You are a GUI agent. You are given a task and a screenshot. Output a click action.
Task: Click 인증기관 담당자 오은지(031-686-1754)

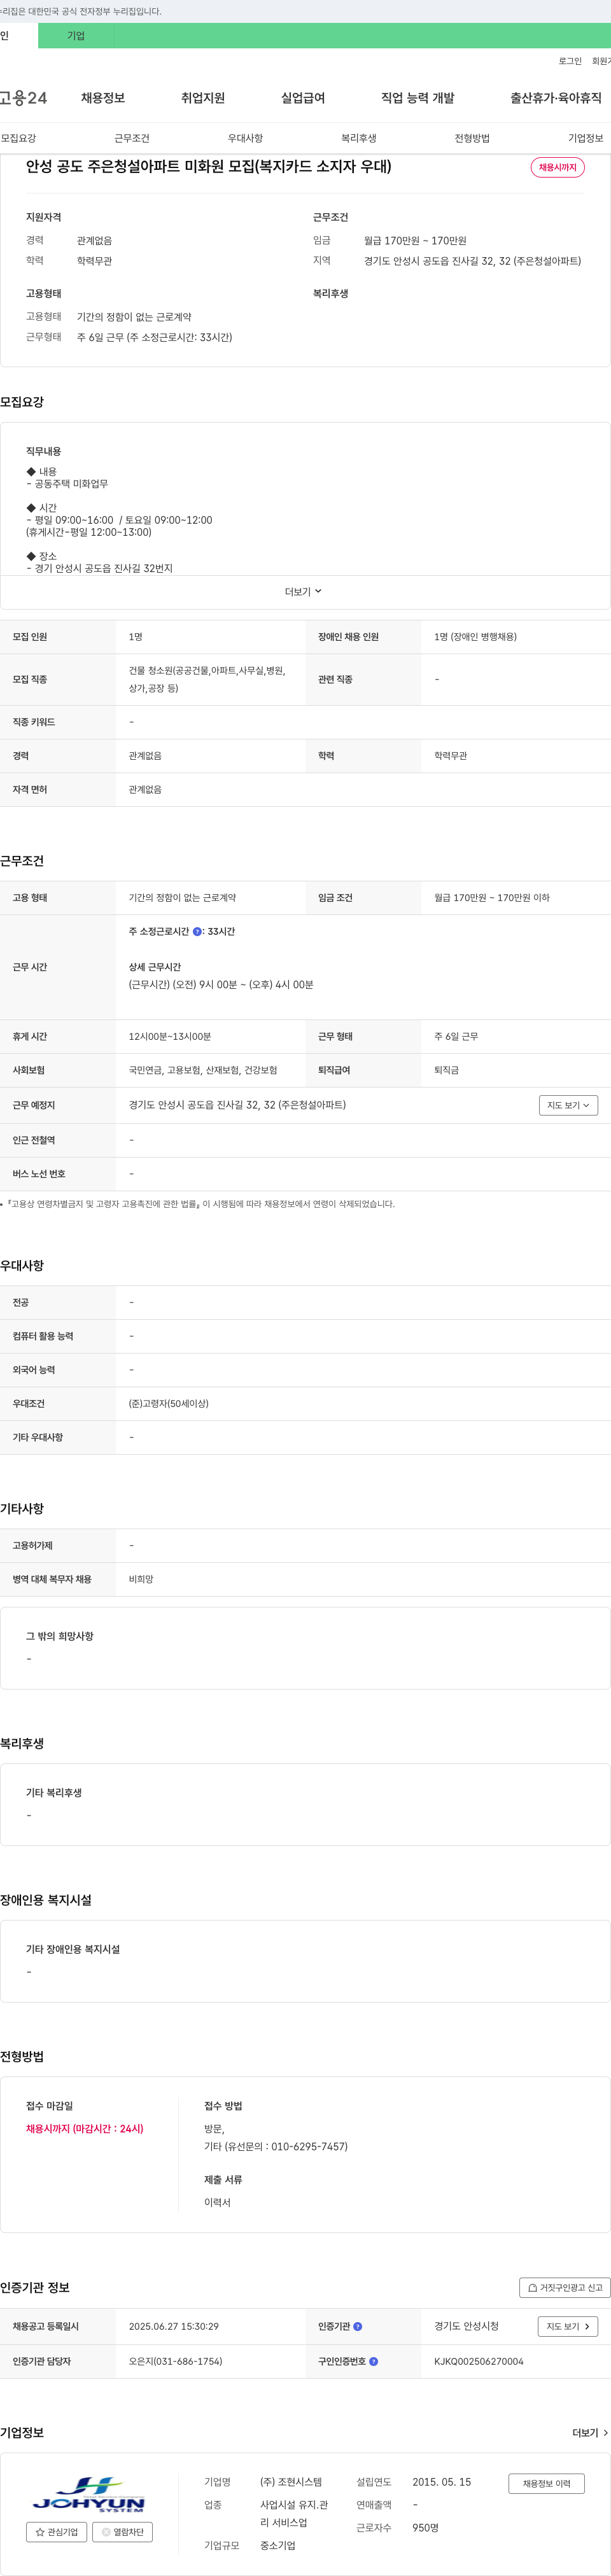tap(176, 2362)
